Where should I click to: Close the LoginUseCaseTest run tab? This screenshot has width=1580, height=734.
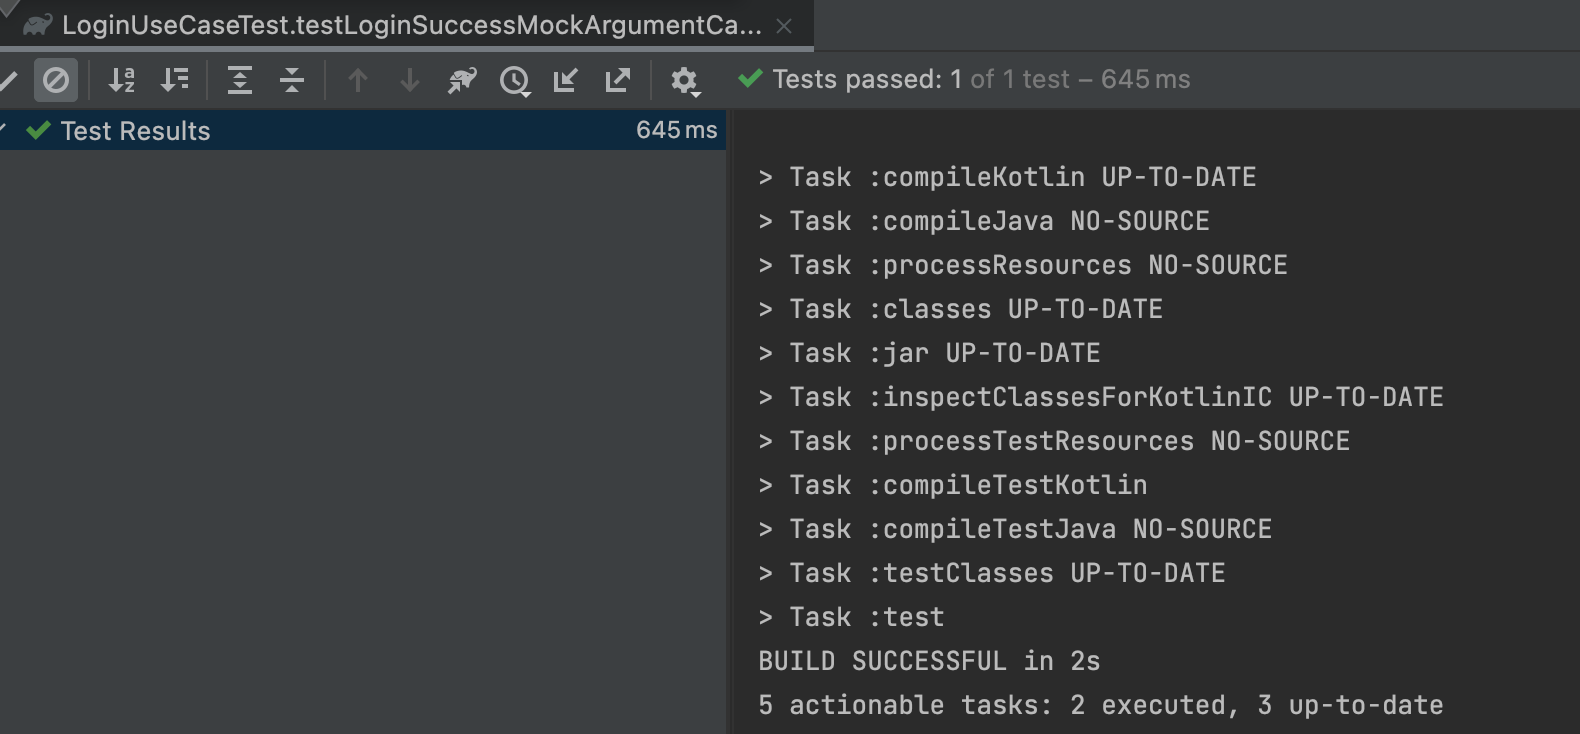pyautogui.click(x=784, y=26)
